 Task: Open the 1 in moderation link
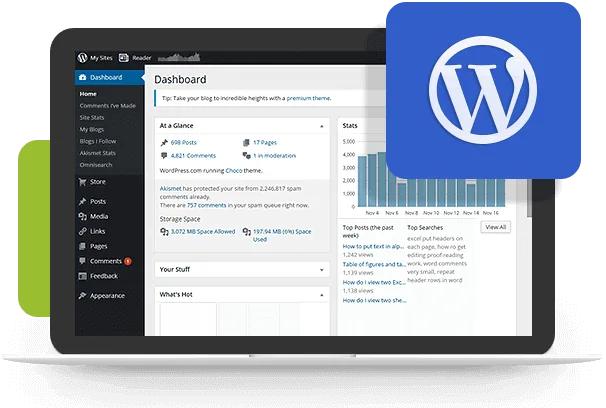(274, 156)
